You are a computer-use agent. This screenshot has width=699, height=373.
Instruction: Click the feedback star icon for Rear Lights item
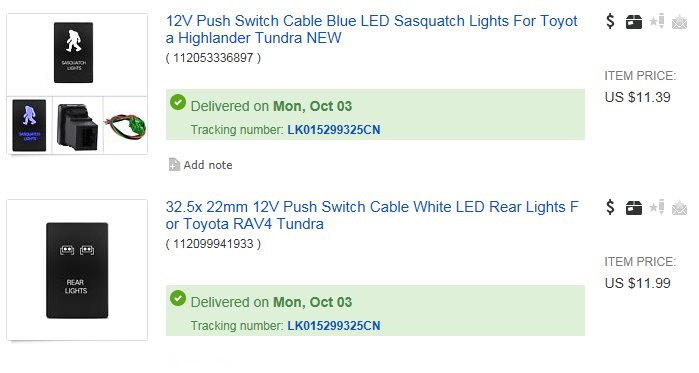click(657, 207)
